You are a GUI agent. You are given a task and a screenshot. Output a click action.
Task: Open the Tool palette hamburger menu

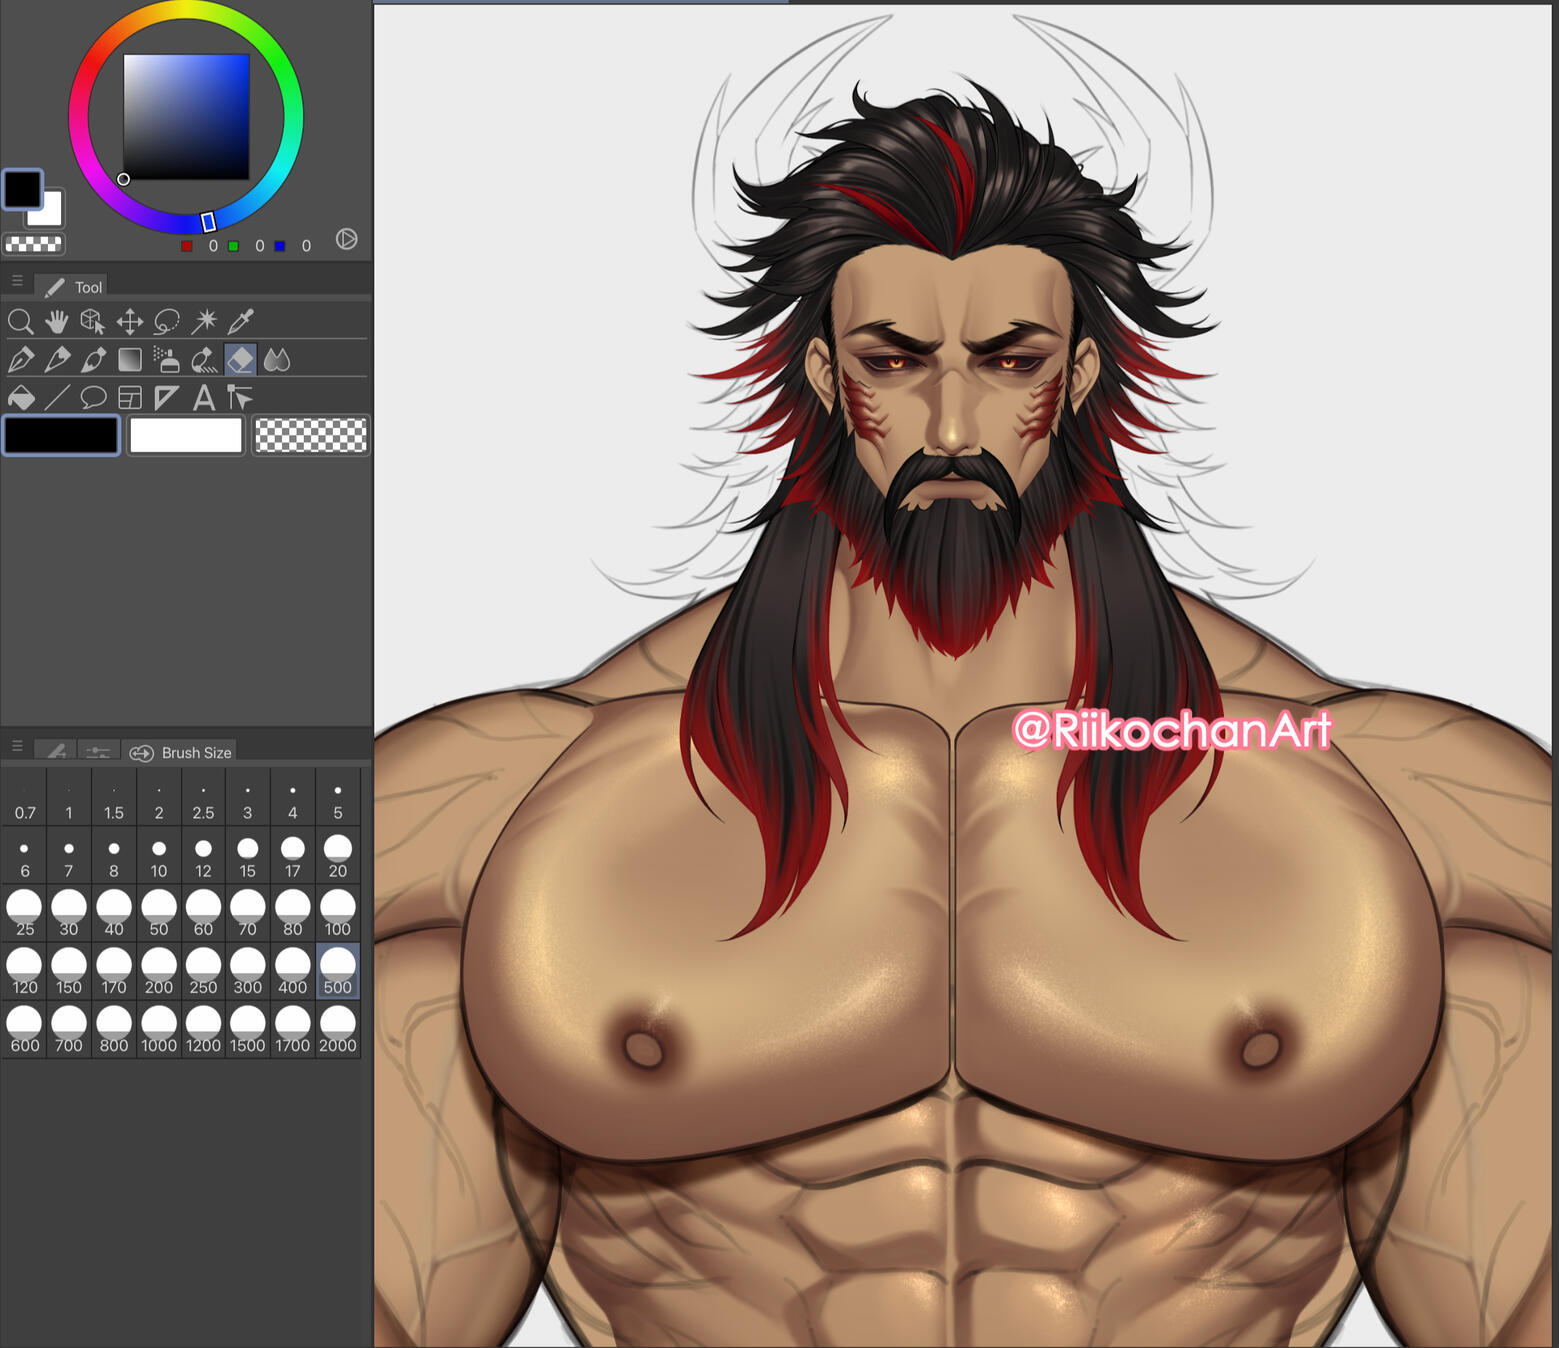[17, 281]
